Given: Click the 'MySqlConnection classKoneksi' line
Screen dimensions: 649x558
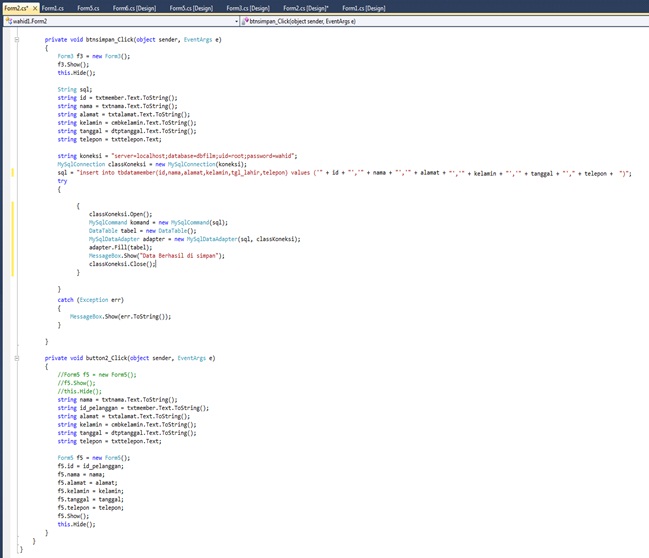Looking at the screenshot, I should [x=152, y=164].
